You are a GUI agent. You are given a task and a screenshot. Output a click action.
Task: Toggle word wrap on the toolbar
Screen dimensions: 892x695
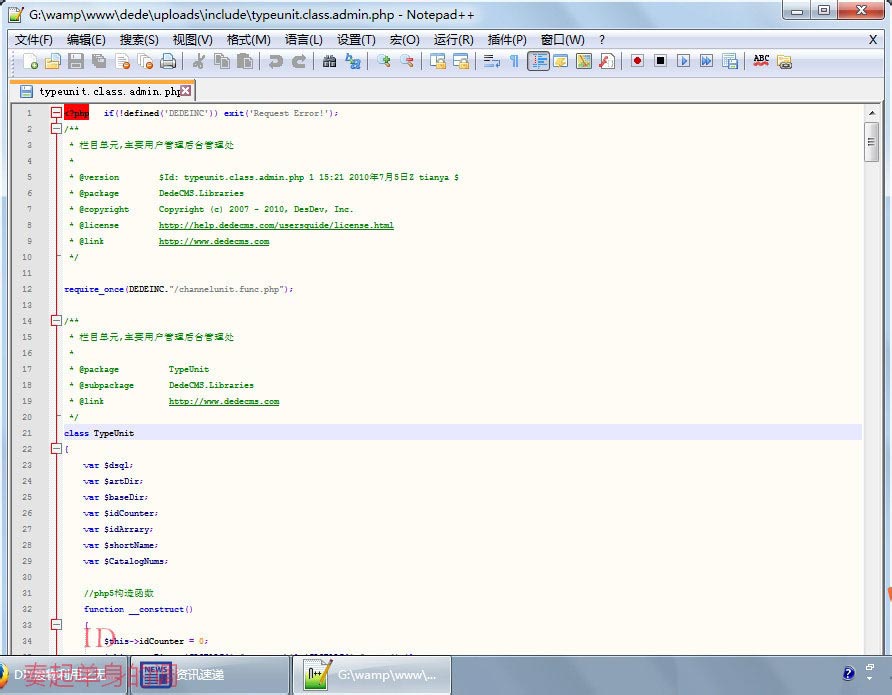493,61
